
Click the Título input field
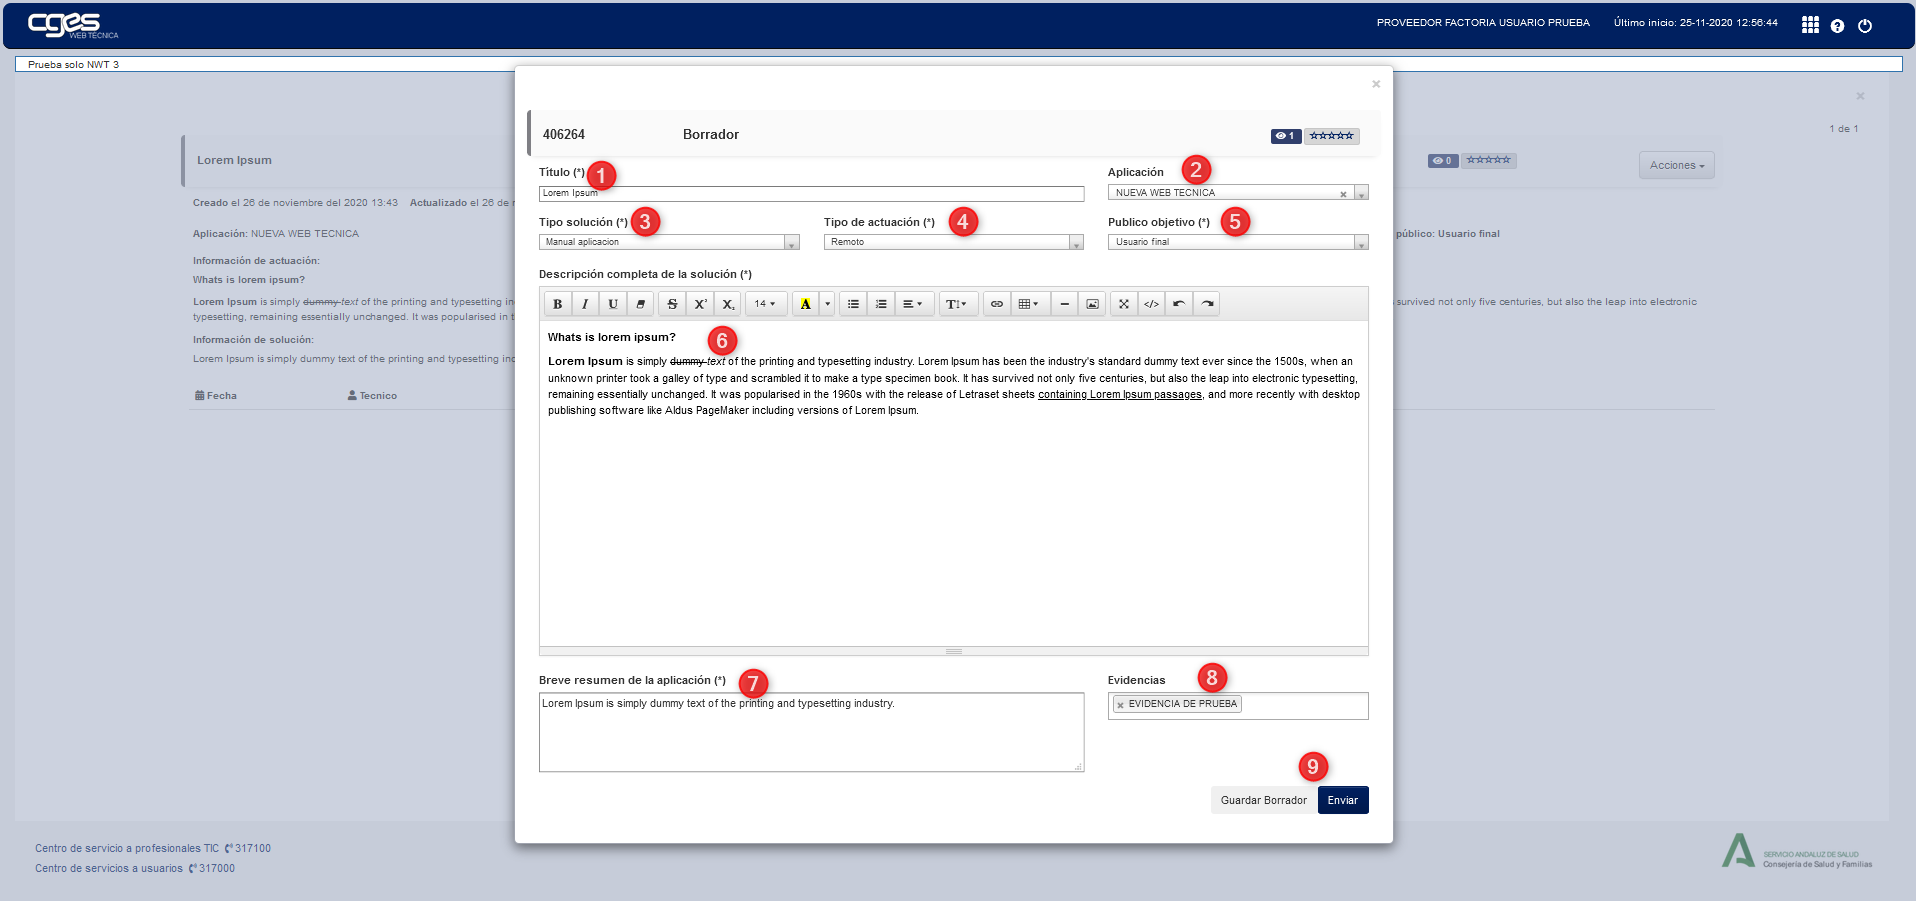pos(811,193)
